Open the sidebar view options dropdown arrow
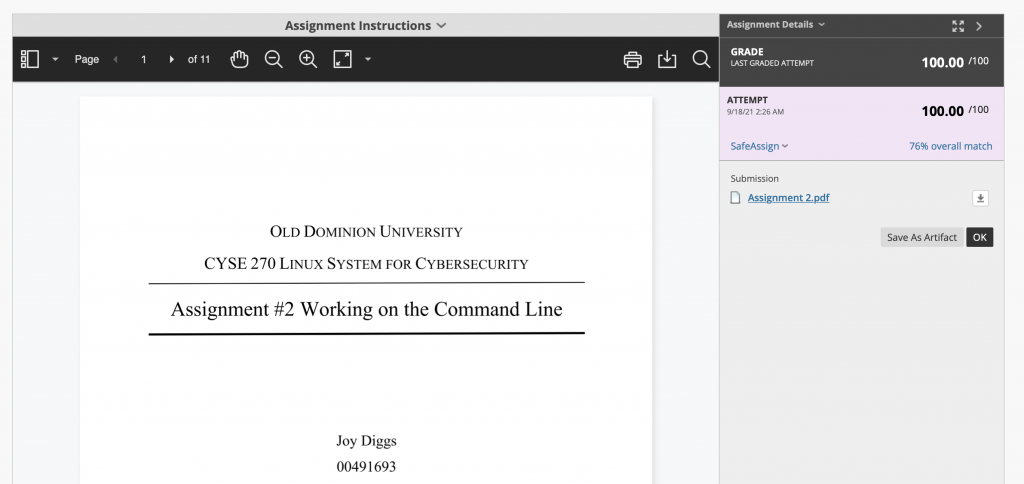Screen dimensions: 1024x484 pyautogui.click(x=55, y=59)
